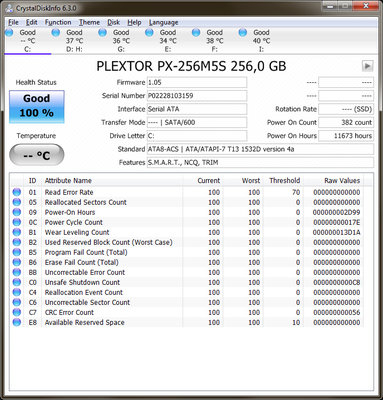
Task: Click the Serial Number field
Action: pyautogui.click(x=197, y=96)
